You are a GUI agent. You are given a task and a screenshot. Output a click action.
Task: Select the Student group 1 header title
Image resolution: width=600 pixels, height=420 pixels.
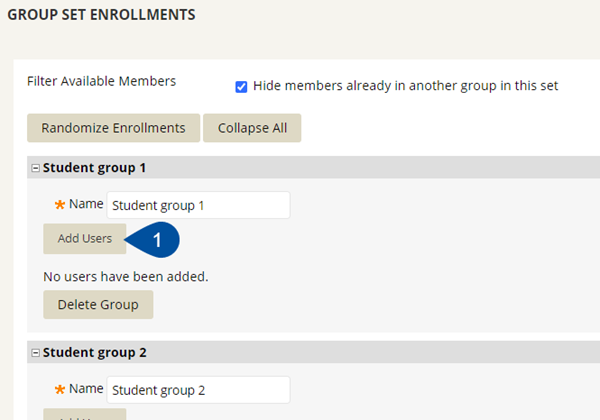click(94, 168)
